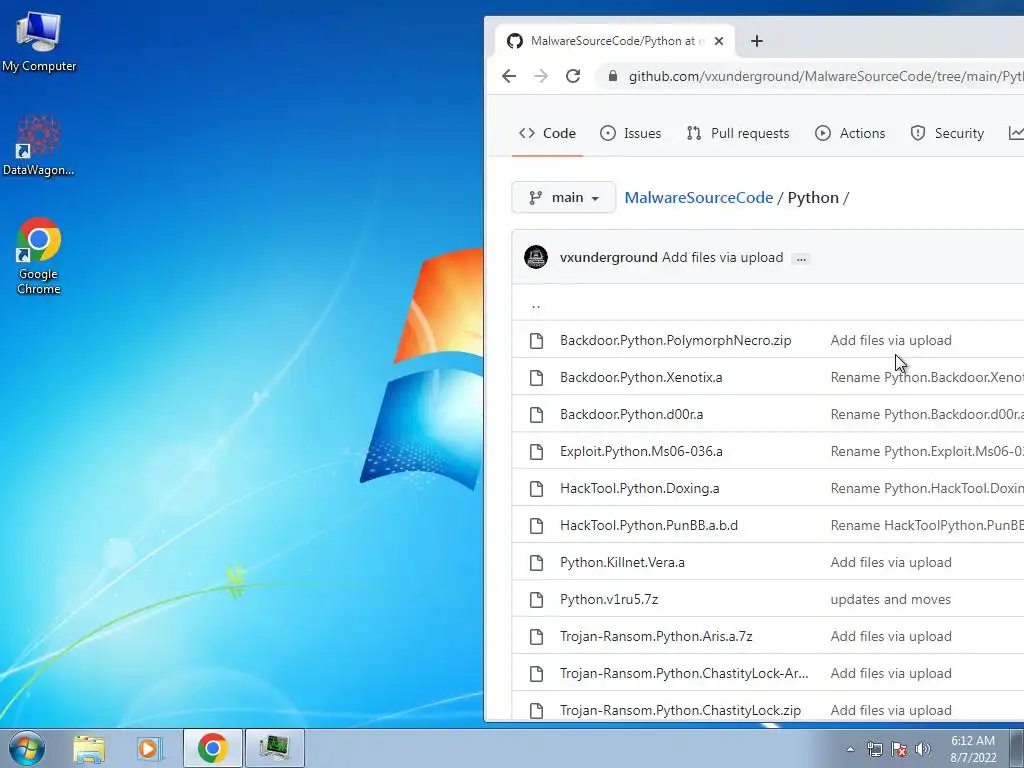This screenshot has height=768, width=1024.
Task: Click file icon beside Exploit.Python.Ms06-036.a
Action: pos(536,451)
